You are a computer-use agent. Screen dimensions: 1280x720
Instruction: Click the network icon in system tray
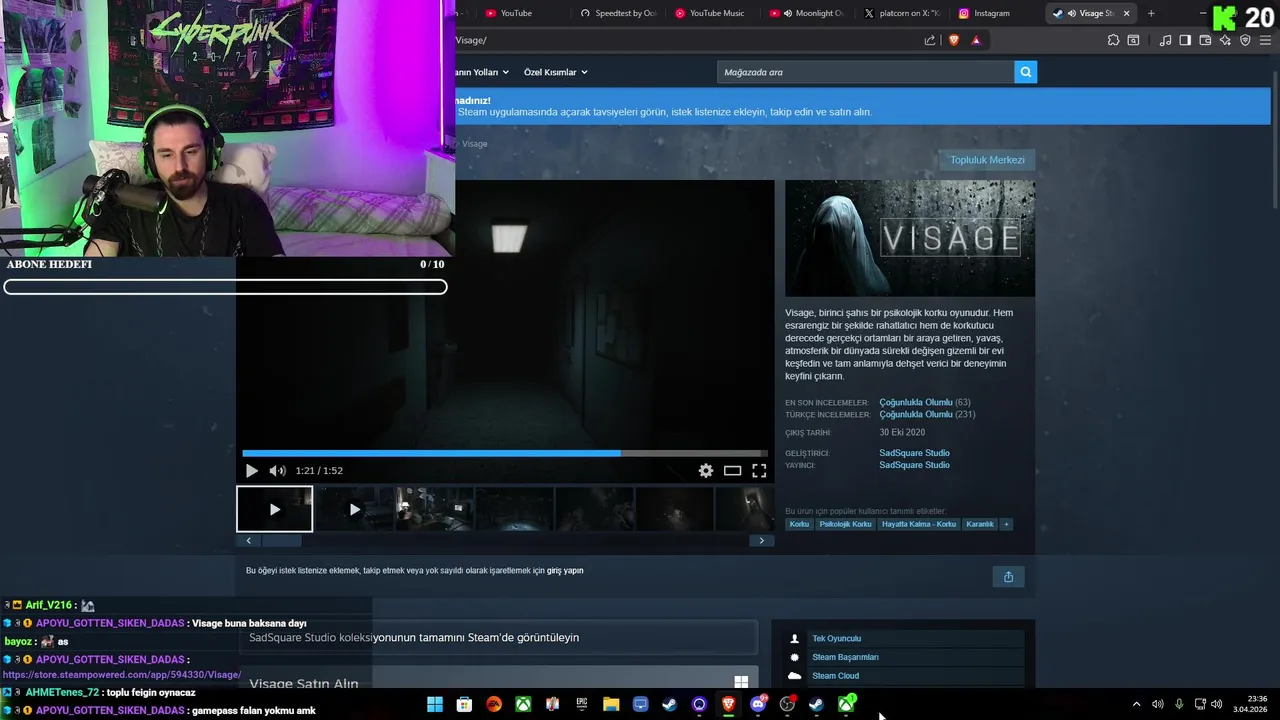[x=1200, y=704]
